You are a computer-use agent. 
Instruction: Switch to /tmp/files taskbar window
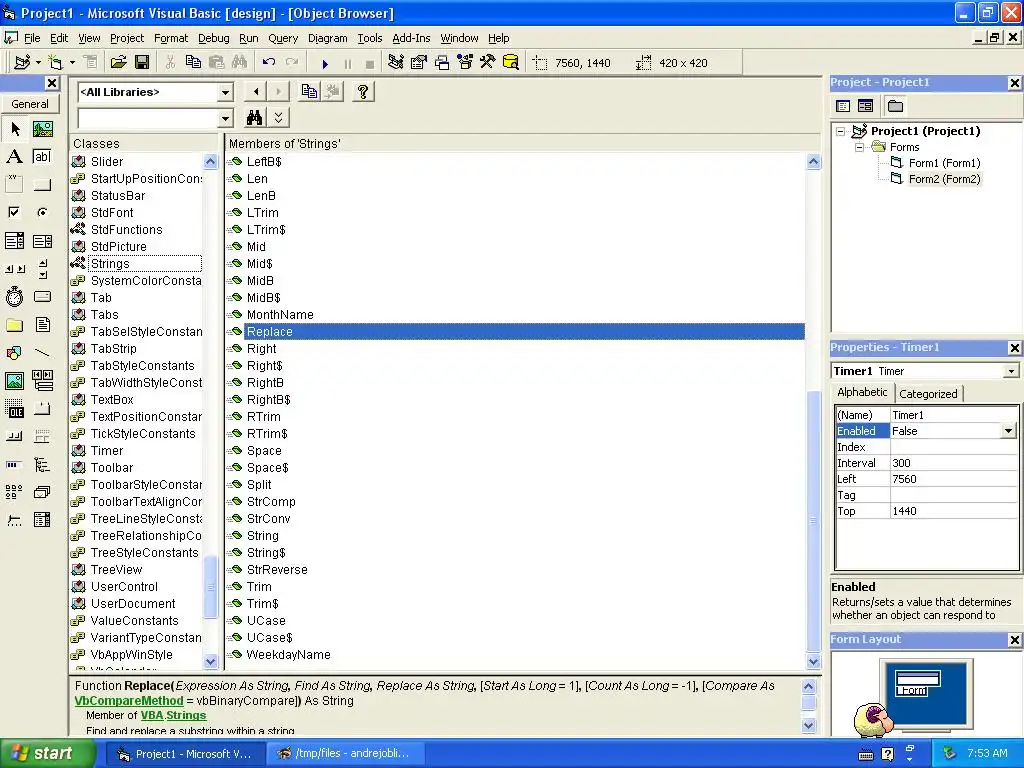point(345,754)
